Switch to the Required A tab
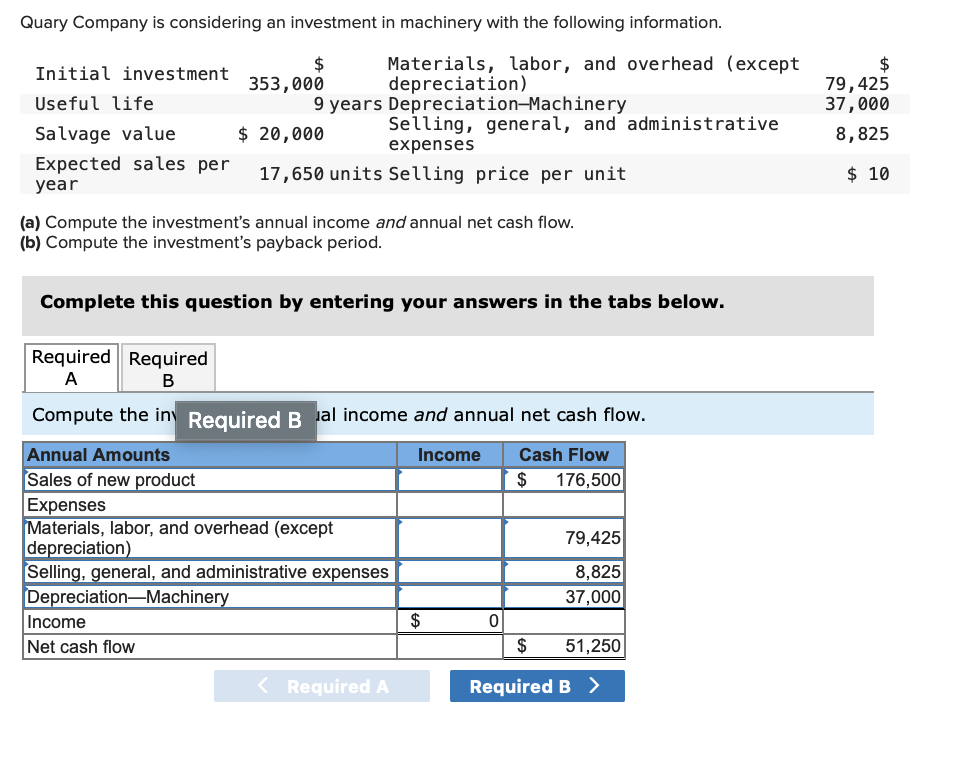The image size is (976, 760). click(71, 367)
